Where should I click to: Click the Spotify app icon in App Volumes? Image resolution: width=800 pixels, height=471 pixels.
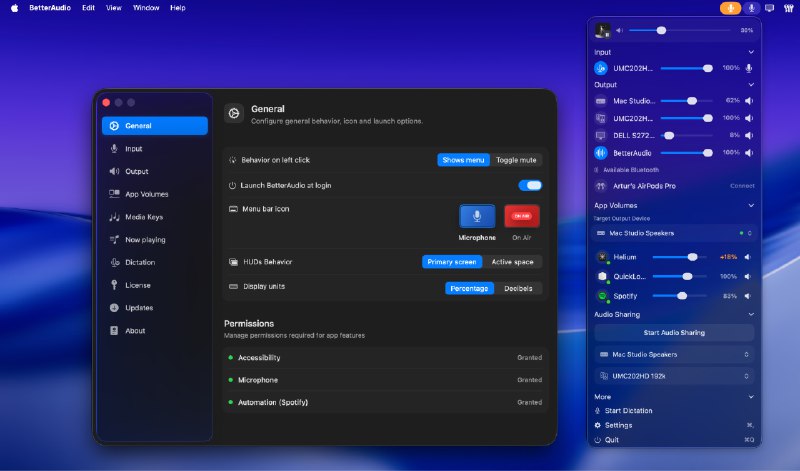pos(603,296)
